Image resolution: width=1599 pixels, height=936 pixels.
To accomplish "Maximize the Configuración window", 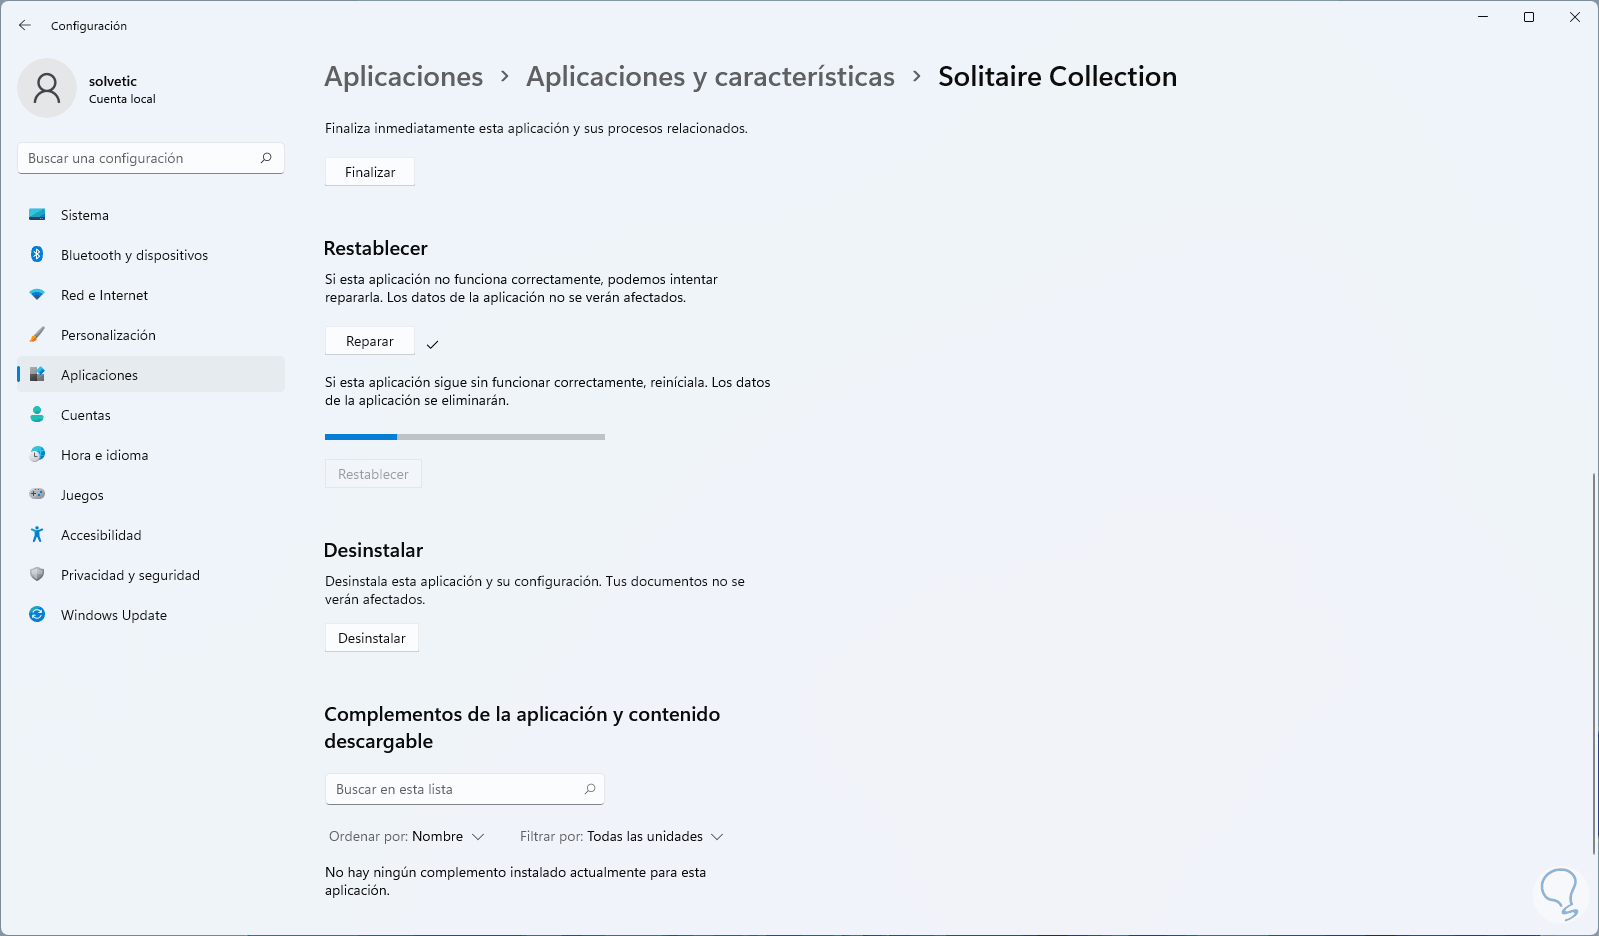I will point(1529,17).
